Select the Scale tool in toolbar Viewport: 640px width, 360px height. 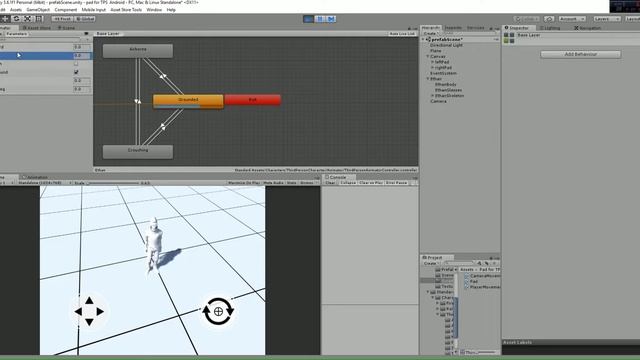pos(27,19)
